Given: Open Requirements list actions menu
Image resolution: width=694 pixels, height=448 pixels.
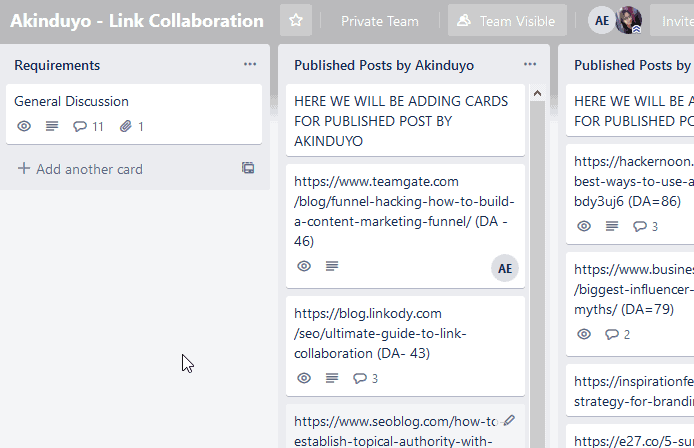Looking at the screenshot, I should click(250, 65).
